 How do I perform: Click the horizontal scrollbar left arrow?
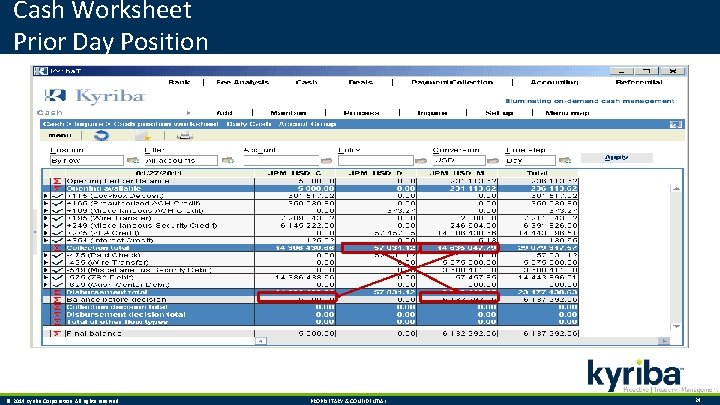tap(260, 341)
